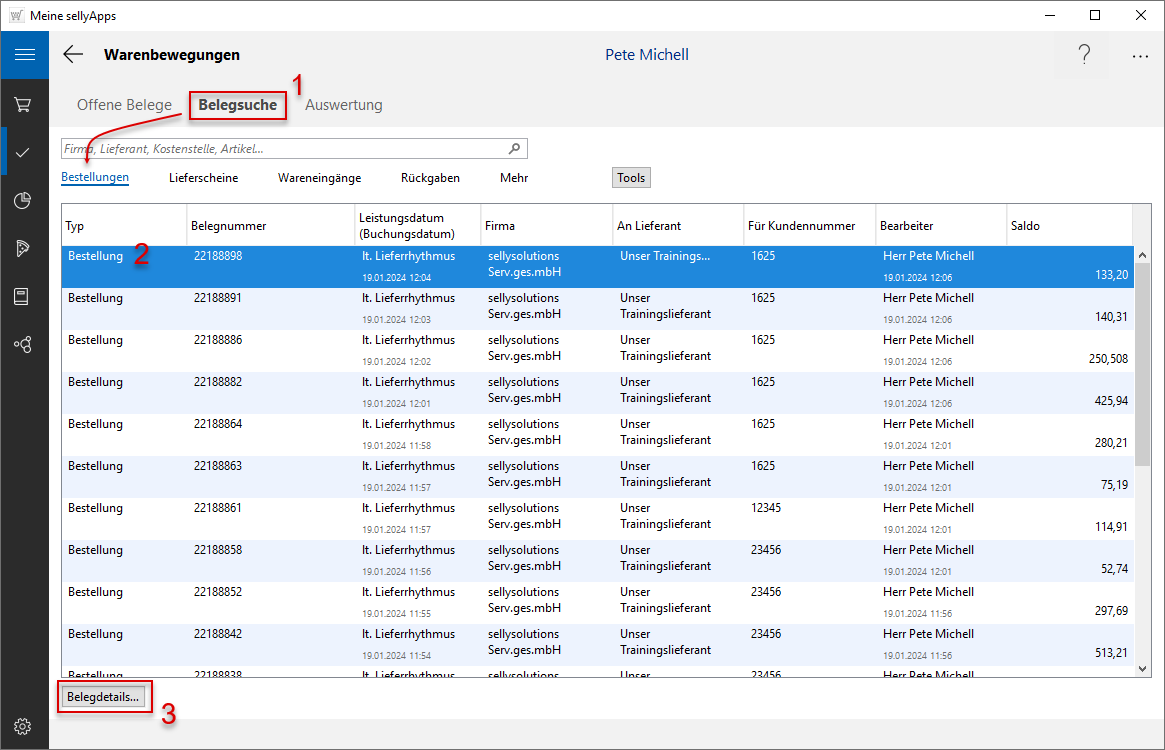Click the book icon in sidebar
The image size is (1165, 750).
coord(24,296)
